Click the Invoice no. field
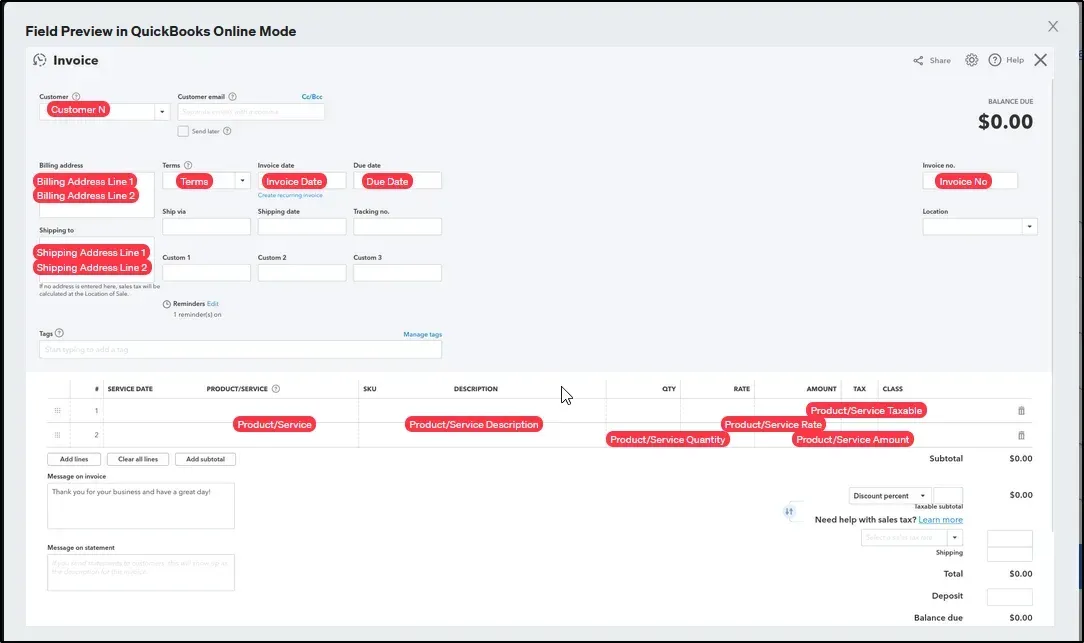The image size is (1084, 643). pyautogui.click(x=970, y=181)
